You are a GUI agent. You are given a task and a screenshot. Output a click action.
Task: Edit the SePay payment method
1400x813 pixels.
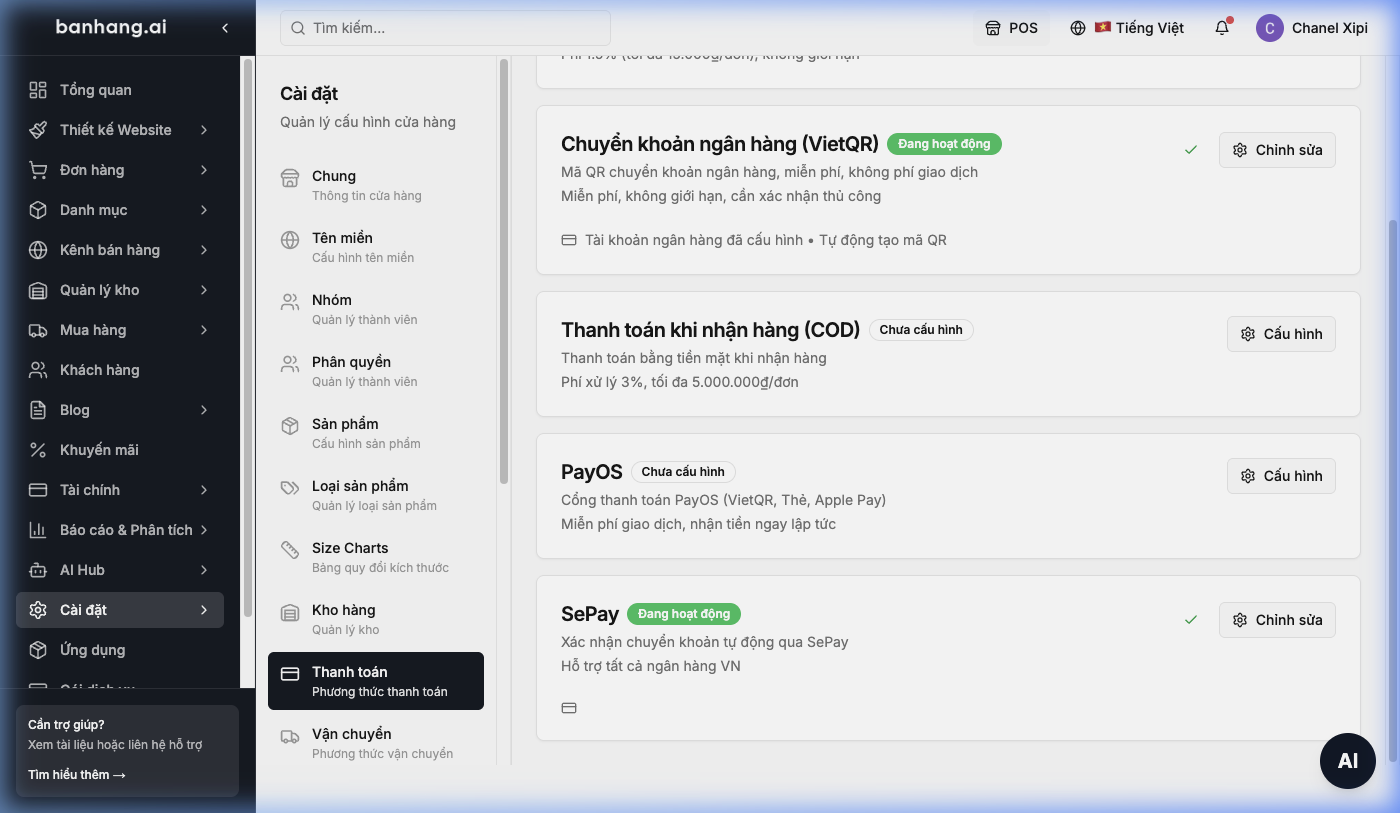point(1277,620)
